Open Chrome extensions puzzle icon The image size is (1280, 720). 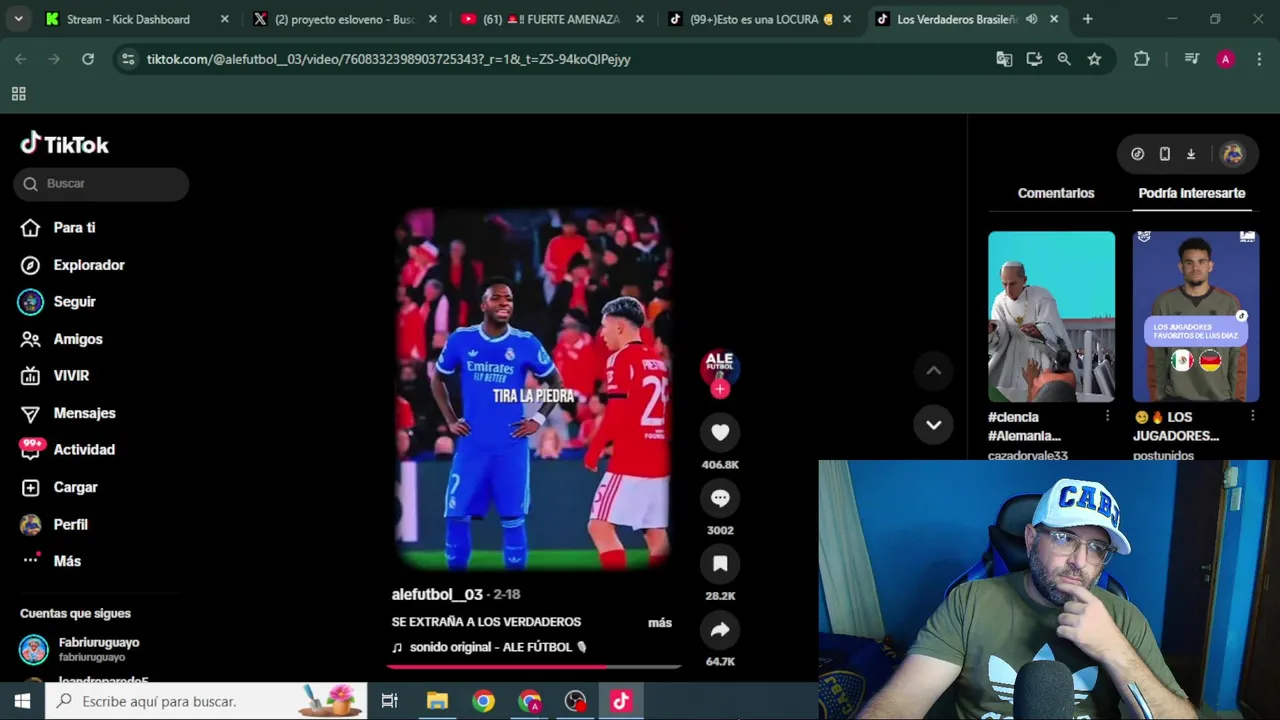coord(1141,59)
